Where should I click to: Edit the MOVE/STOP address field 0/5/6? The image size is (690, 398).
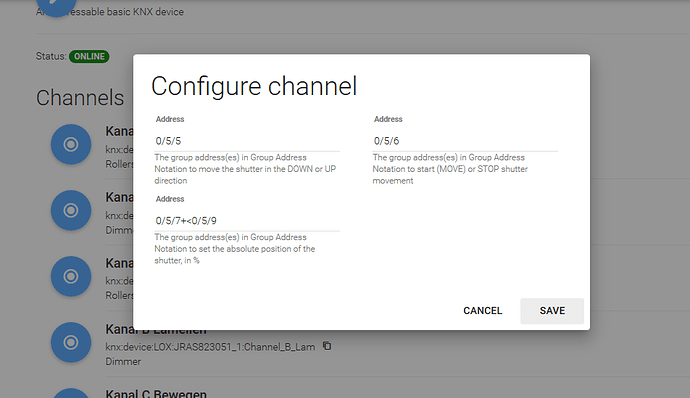(x=465, y=141)
